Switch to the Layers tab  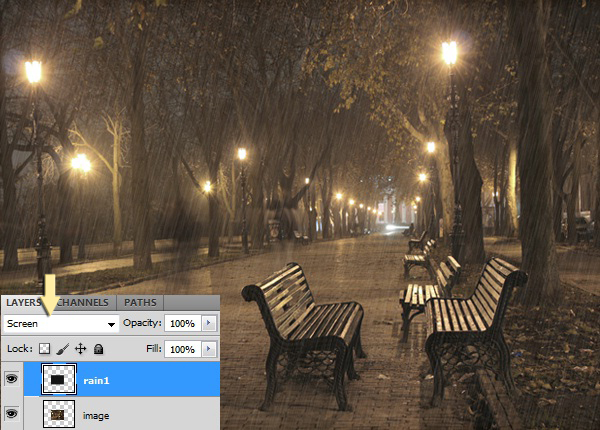pyautogui.click(x=24, y=303)
